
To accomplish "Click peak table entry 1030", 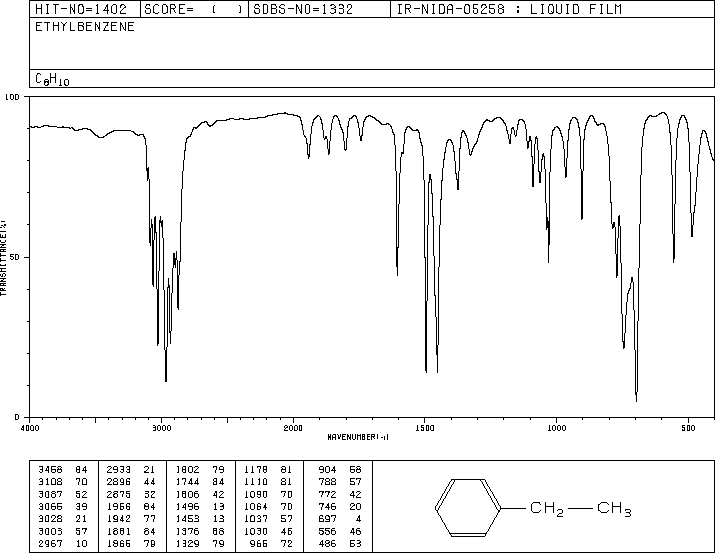I will [256, 532].
